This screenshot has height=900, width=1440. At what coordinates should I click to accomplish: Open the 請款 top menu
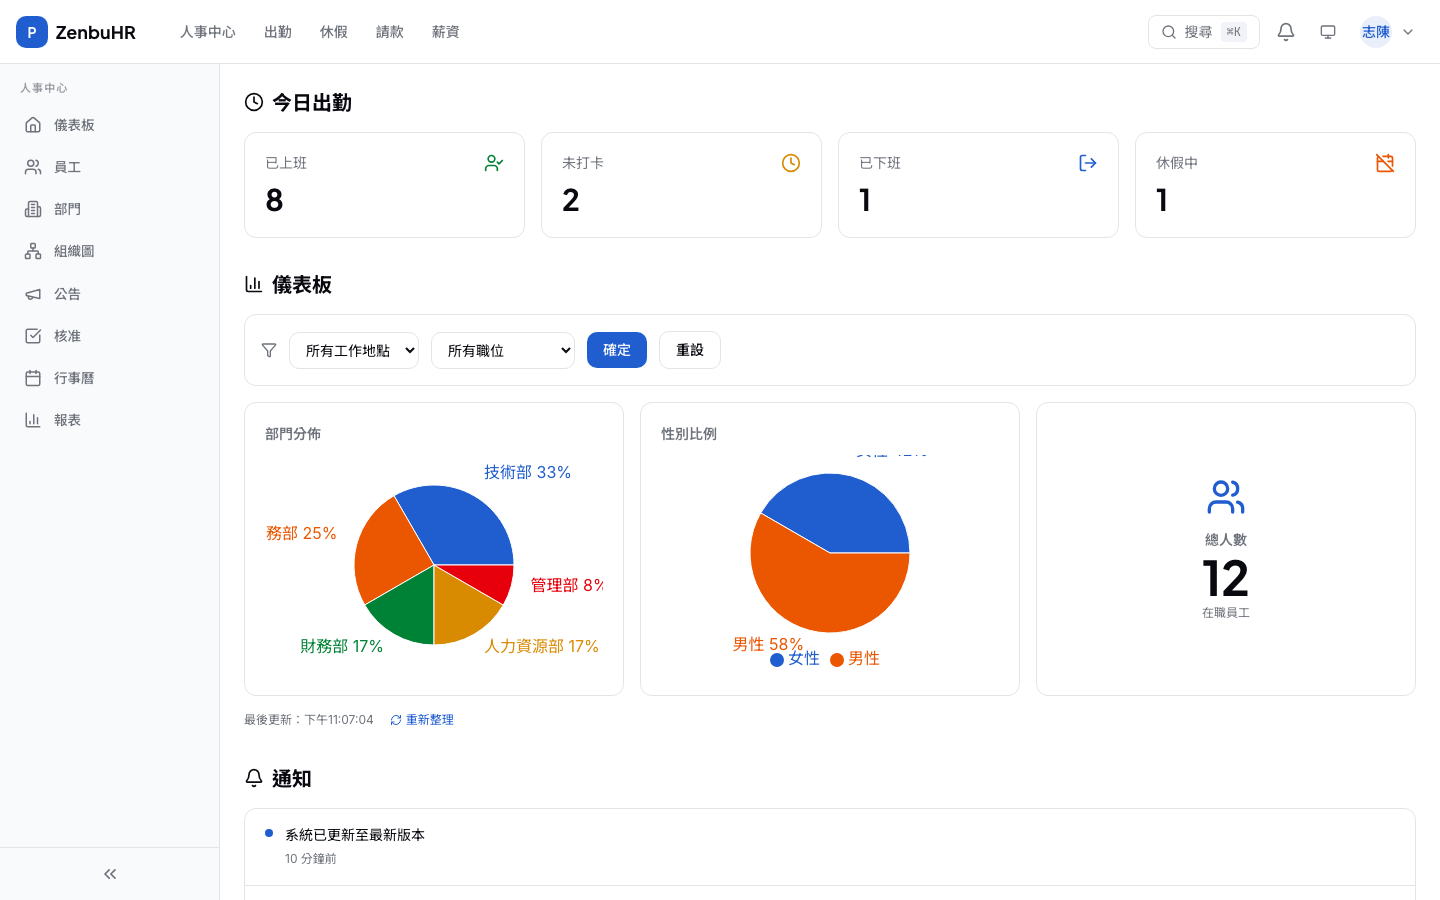(390, 32)
